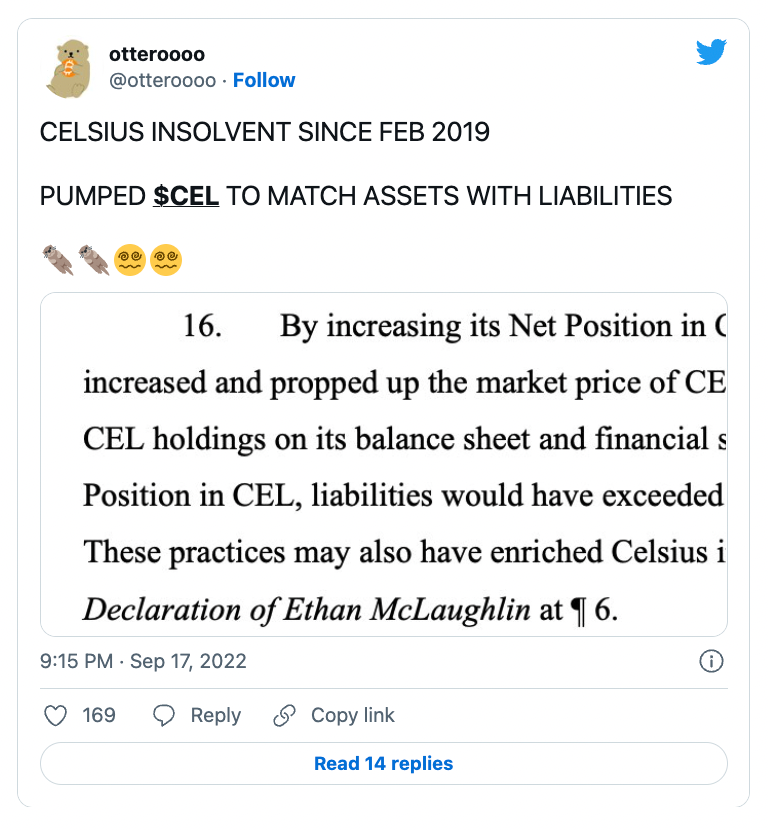Click the first otter emoji
The height and width of the screenshot is (830, 768).
point(57,260)
